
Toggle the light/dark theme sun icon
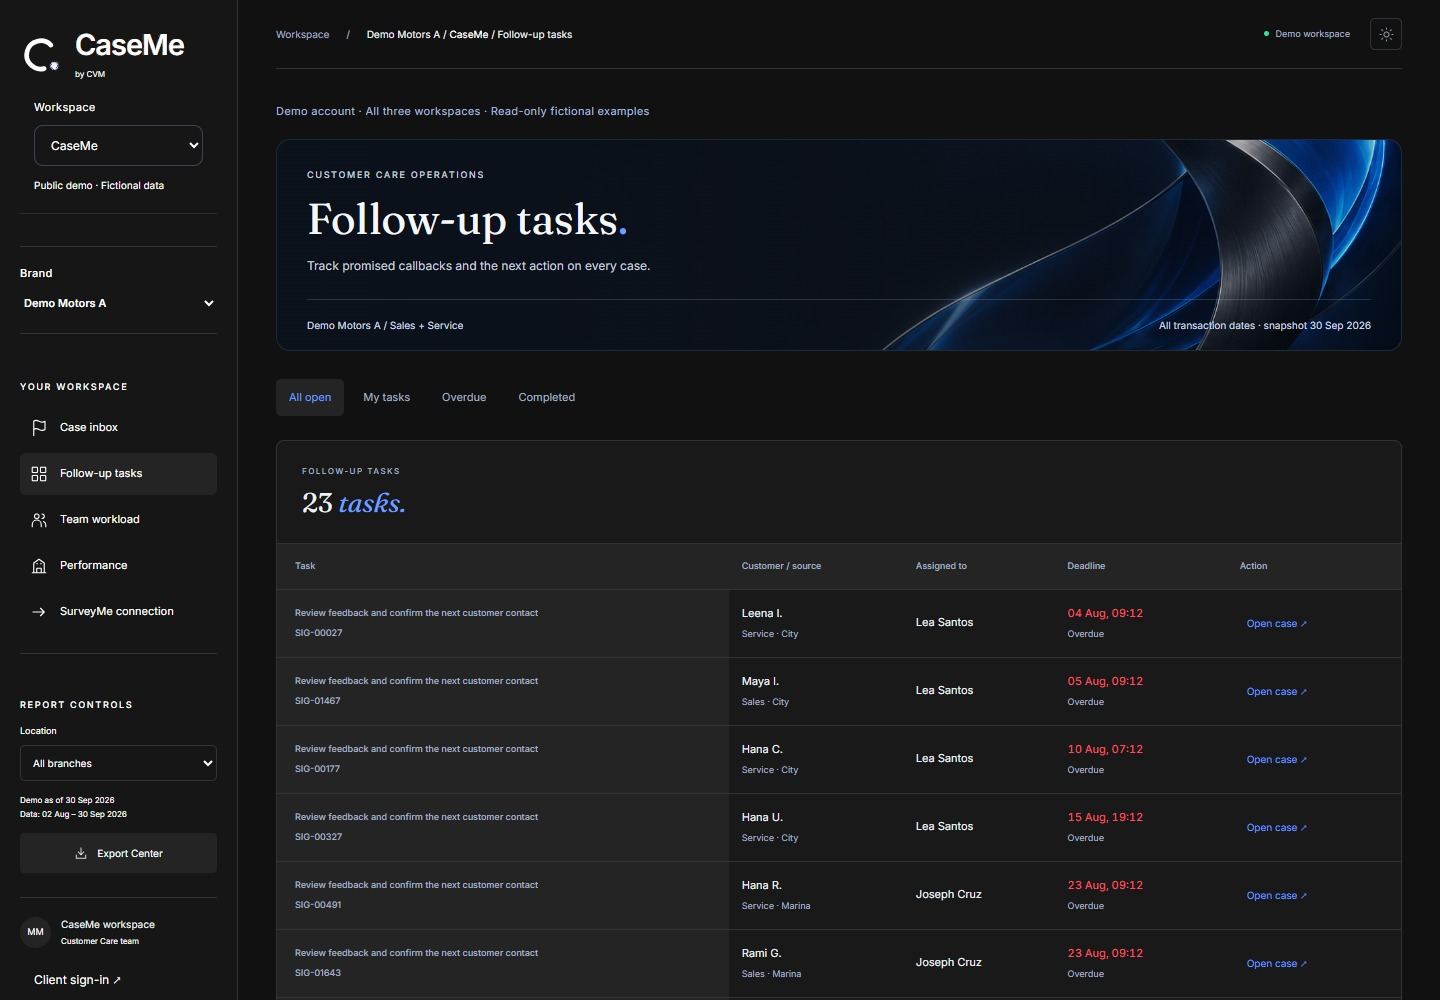pos(1386,34)
